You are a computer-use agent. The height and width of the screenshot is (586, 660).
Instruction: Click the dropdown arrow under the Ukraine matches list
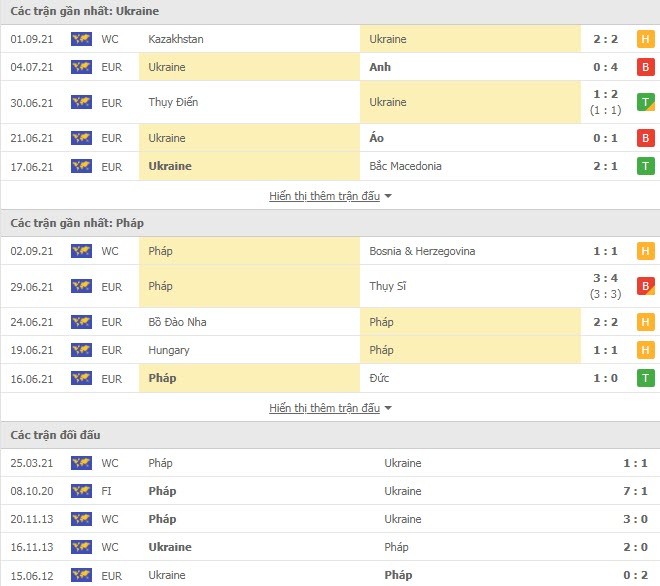(388, 196)
